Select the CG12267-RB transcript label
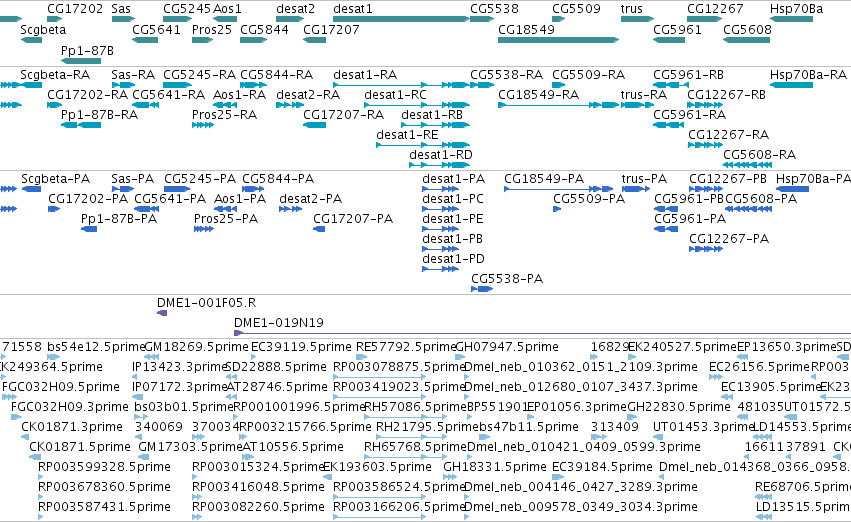This screenshot has width=851, height=522. [726, 95]
